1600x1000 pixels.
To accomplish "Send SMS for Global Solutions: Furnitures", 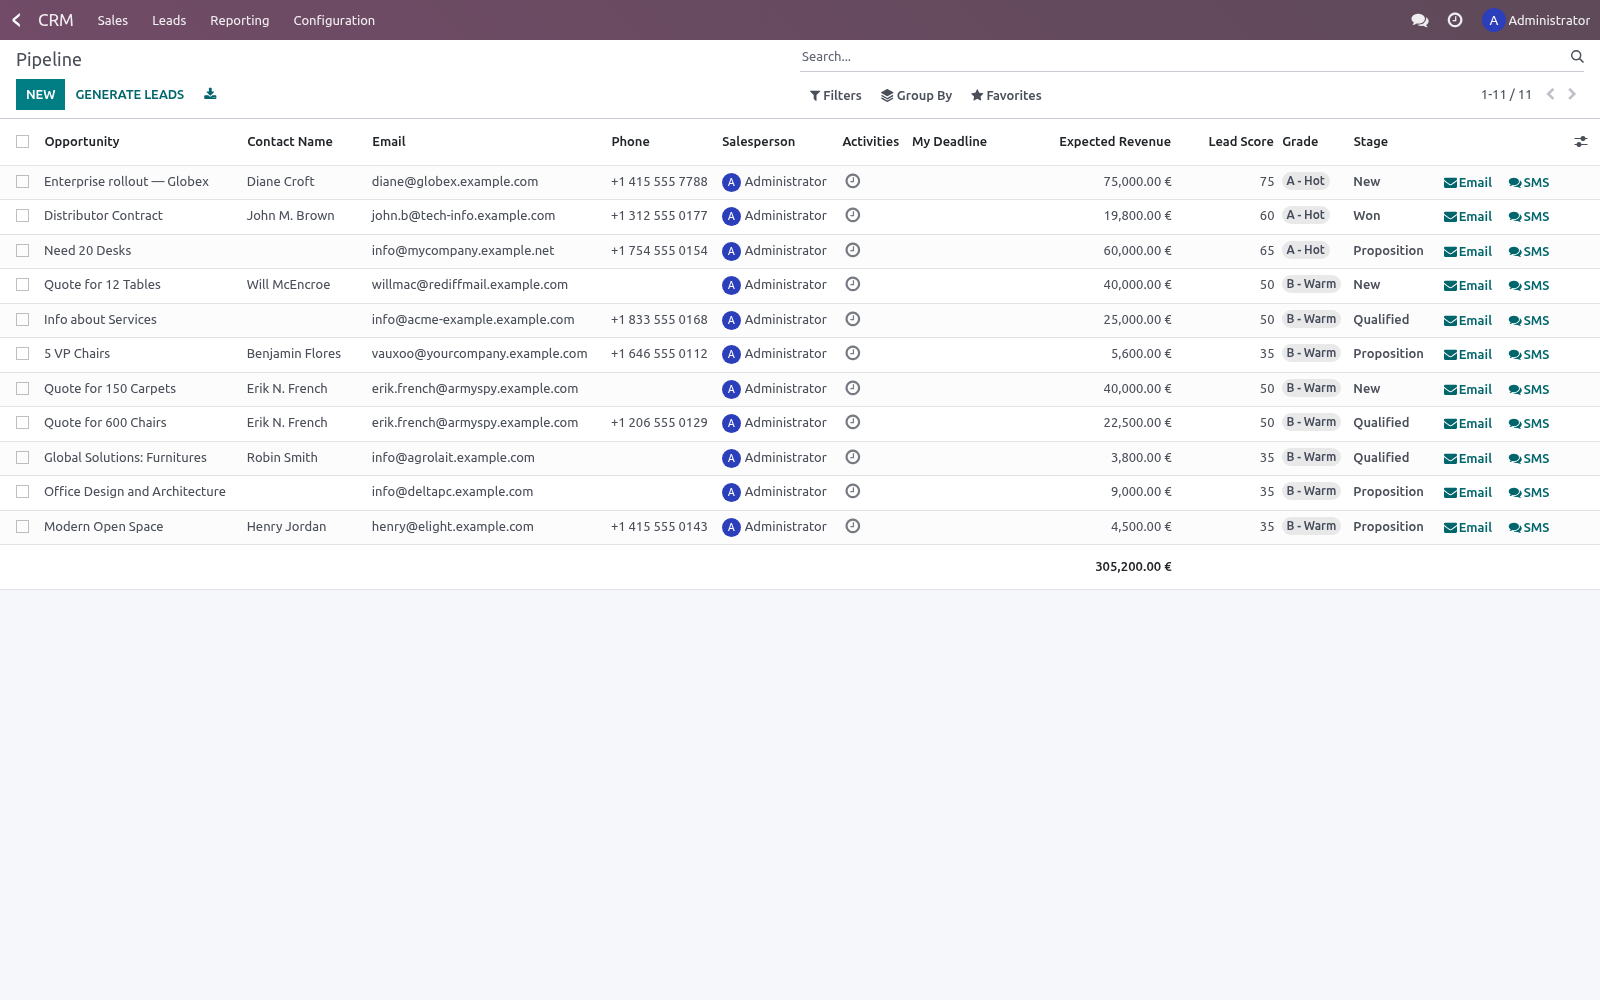I will [1529, 458].
